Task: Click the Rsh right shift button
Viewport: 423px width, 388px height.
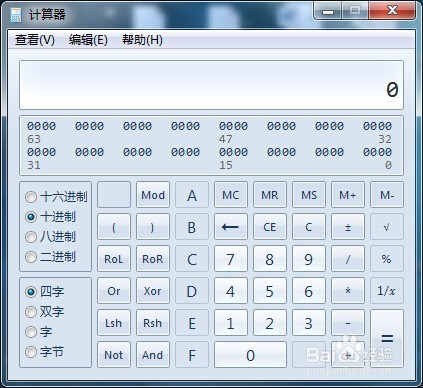Action: (153, 323)
